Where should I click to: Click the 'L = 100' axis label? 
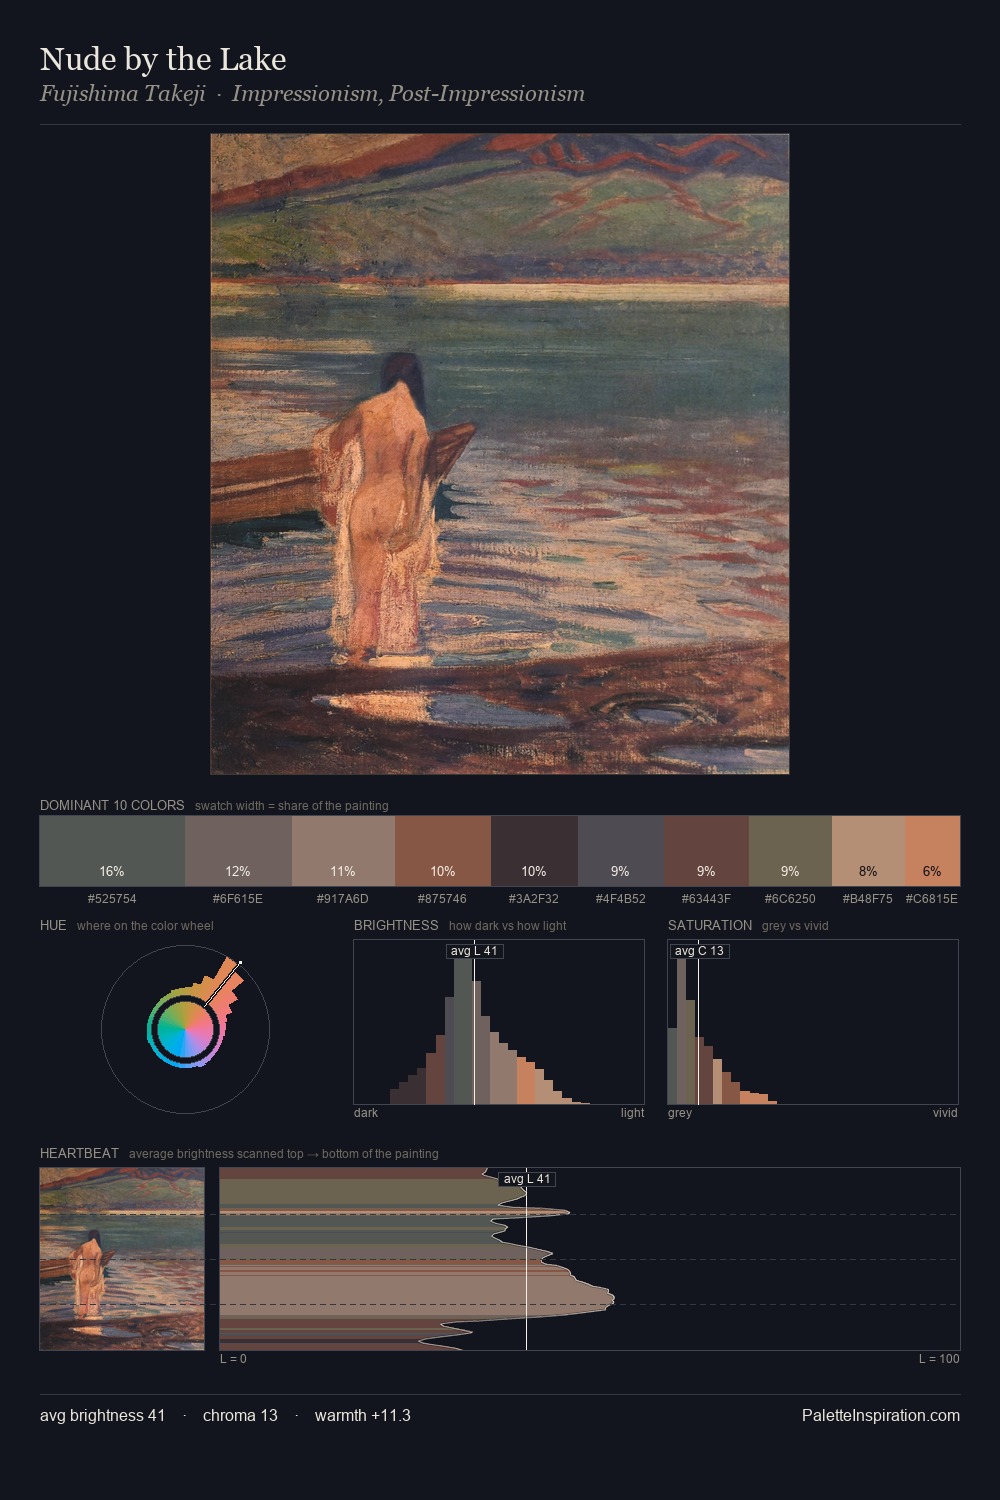(x=939, y=1359)
